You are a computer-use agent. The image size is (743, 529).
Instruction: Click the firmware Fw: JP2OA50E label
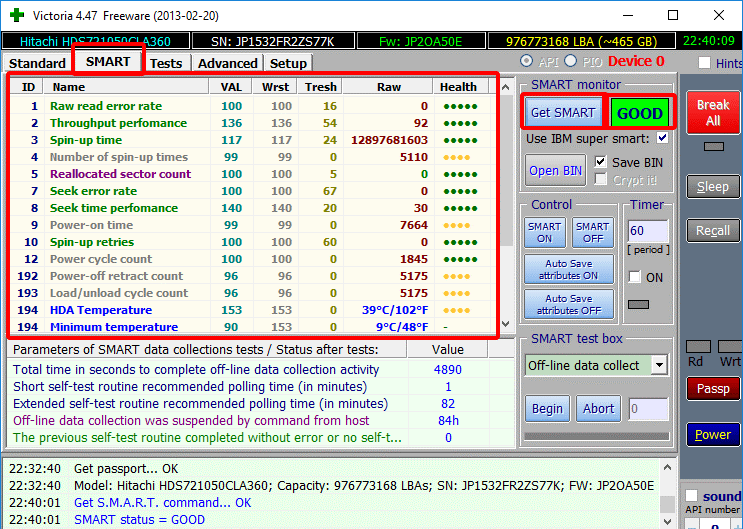point(421,41)
